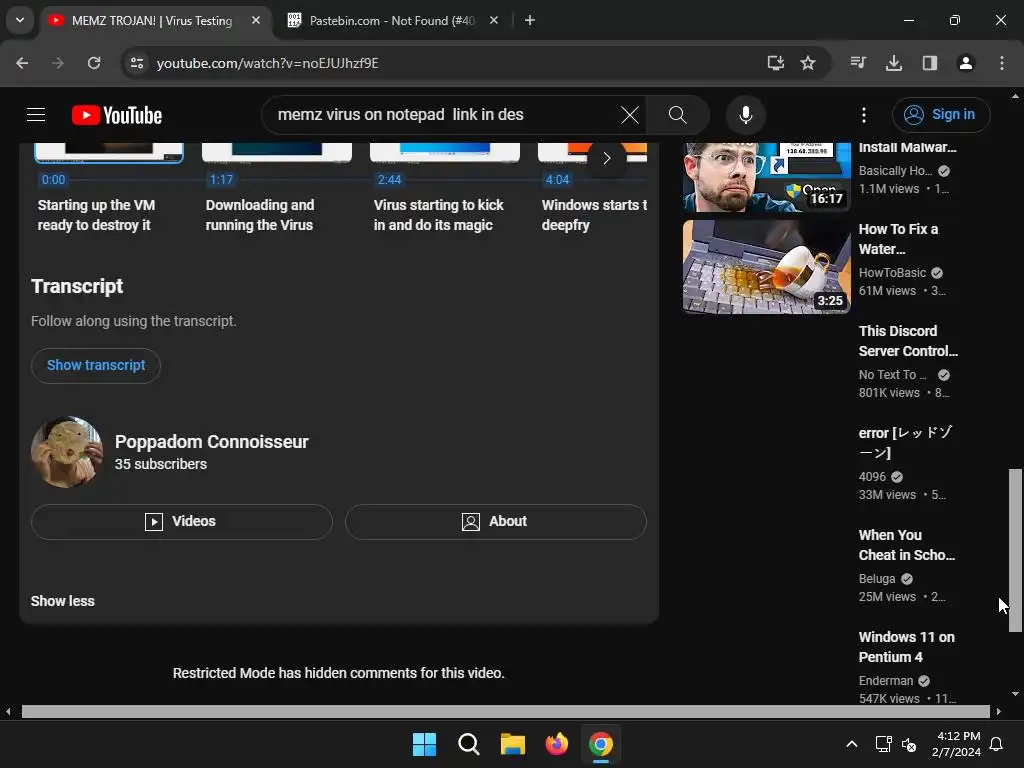Switch to Pastebin.com Not Found tab
Viewport: 1024px width, 768px height.
pos(392,21)
